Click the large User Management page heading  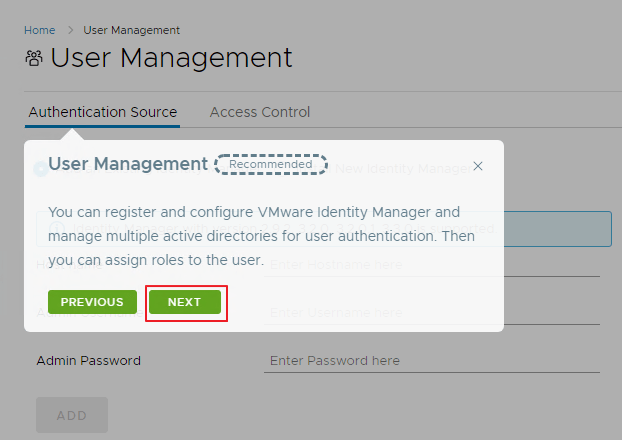pyautogui.click(x=171, y=57)
